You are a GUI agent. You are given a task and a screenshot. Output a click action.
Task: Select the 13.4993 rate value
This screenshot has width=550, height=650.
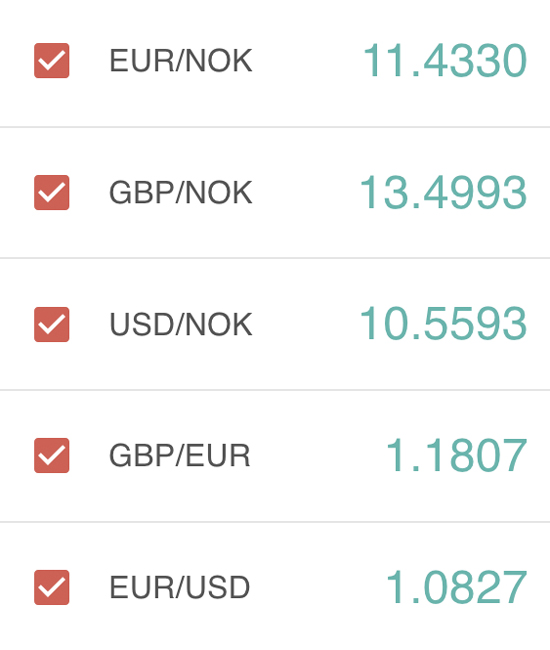(x=443, y=192)
